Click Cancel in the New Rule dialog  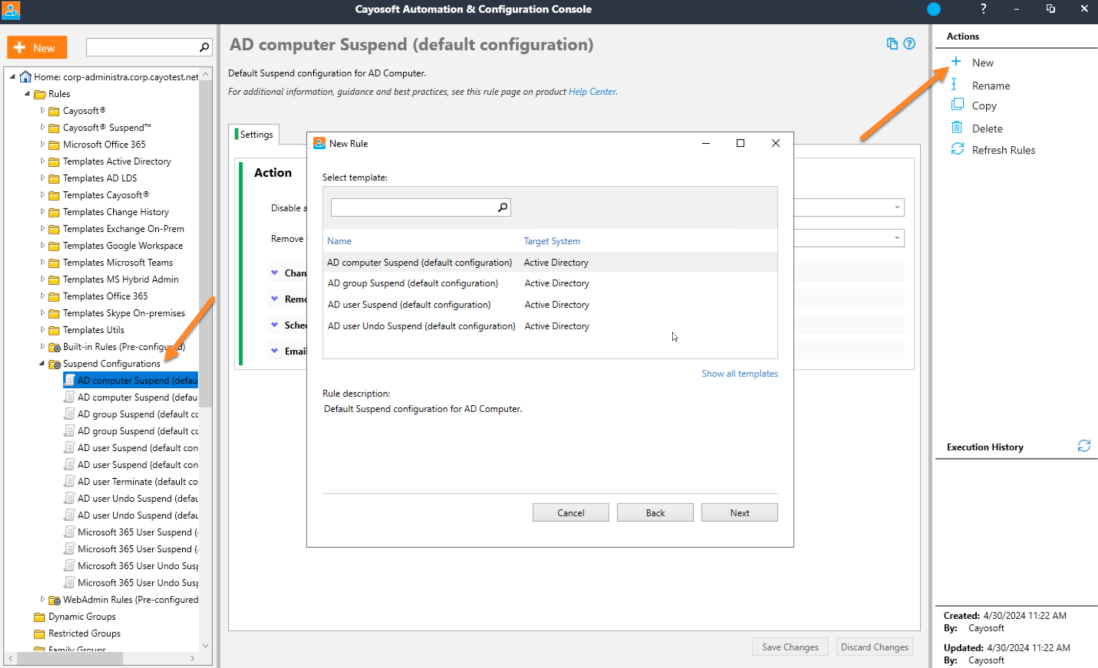click(x=571, y=513)
